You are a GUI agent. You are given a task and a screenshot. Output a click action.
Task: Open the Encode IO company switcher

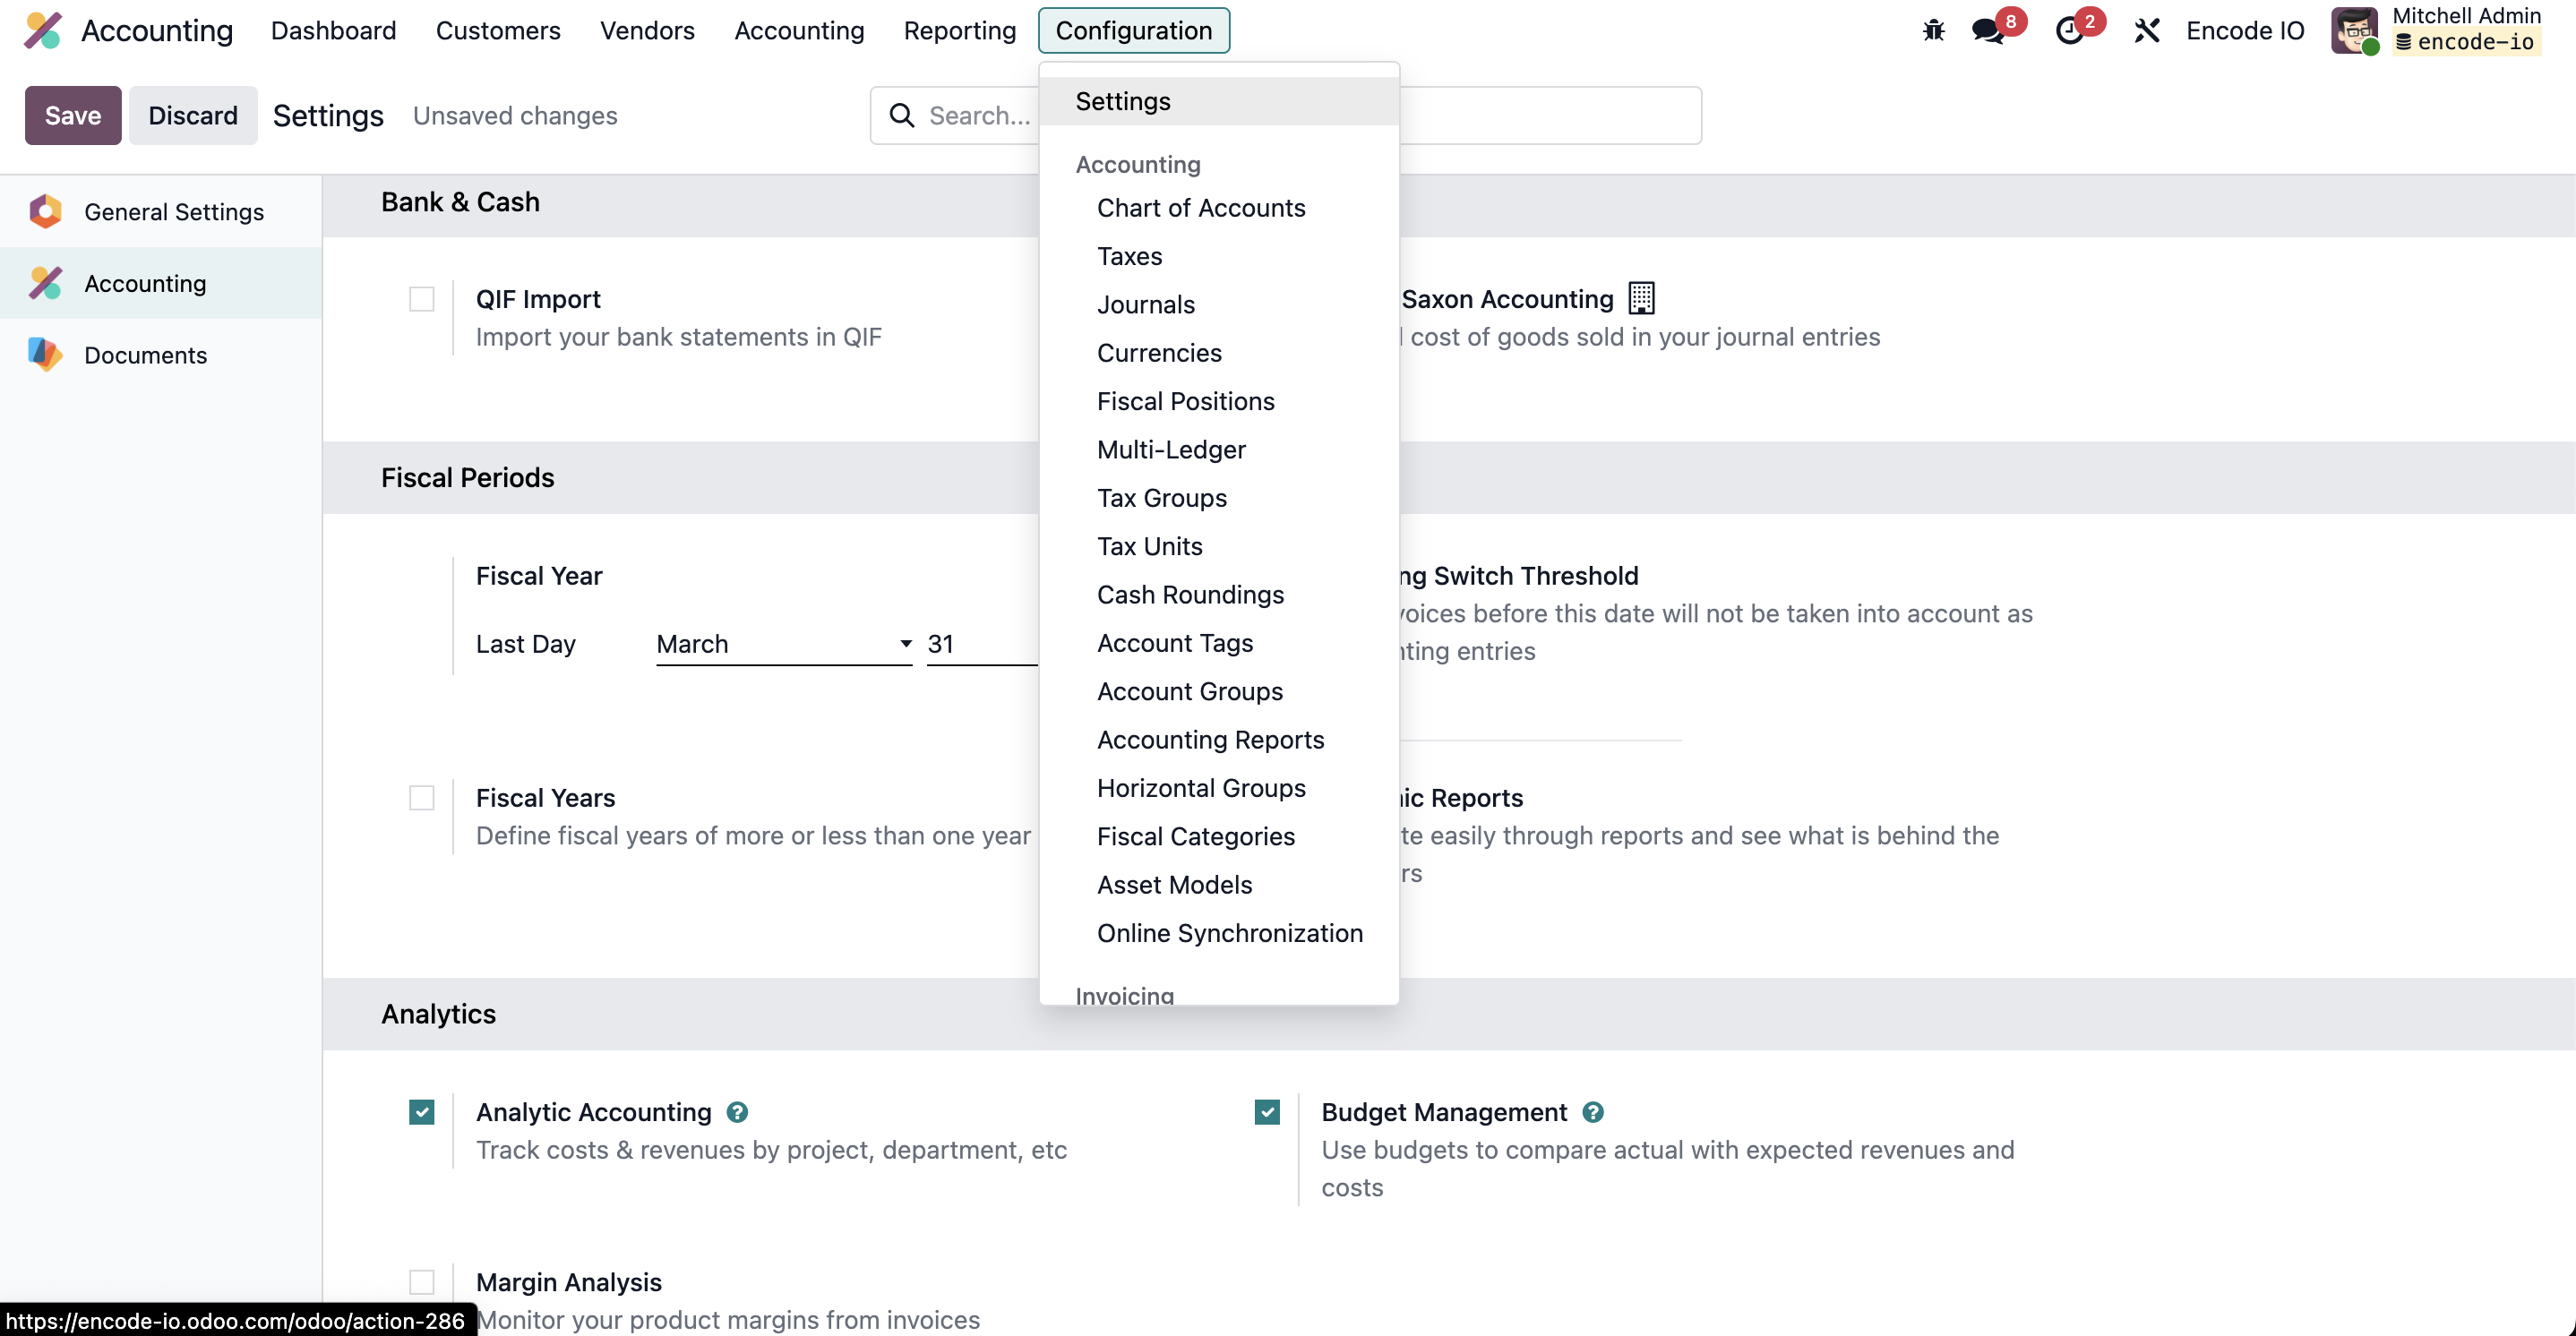pyautogui.click(x=2244, y=30)
